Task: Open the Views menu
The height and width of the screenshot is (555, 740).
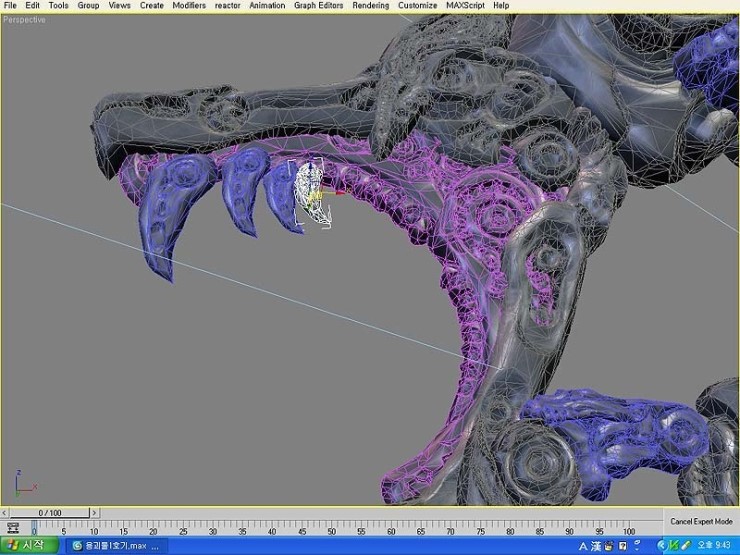Action: coord(119,6)
